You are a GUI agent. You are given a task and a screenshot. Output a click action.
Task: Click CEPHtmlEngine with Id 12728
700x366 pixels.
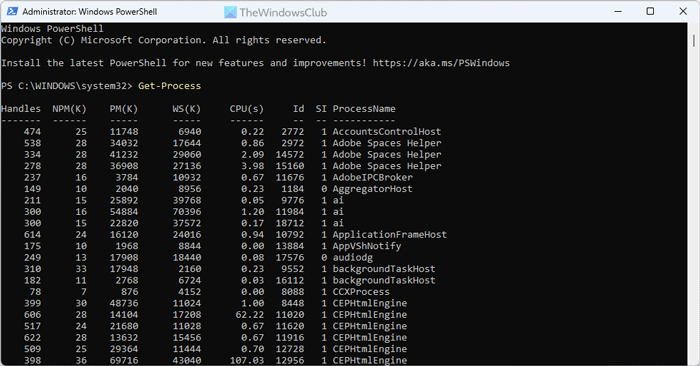[370, 349]
